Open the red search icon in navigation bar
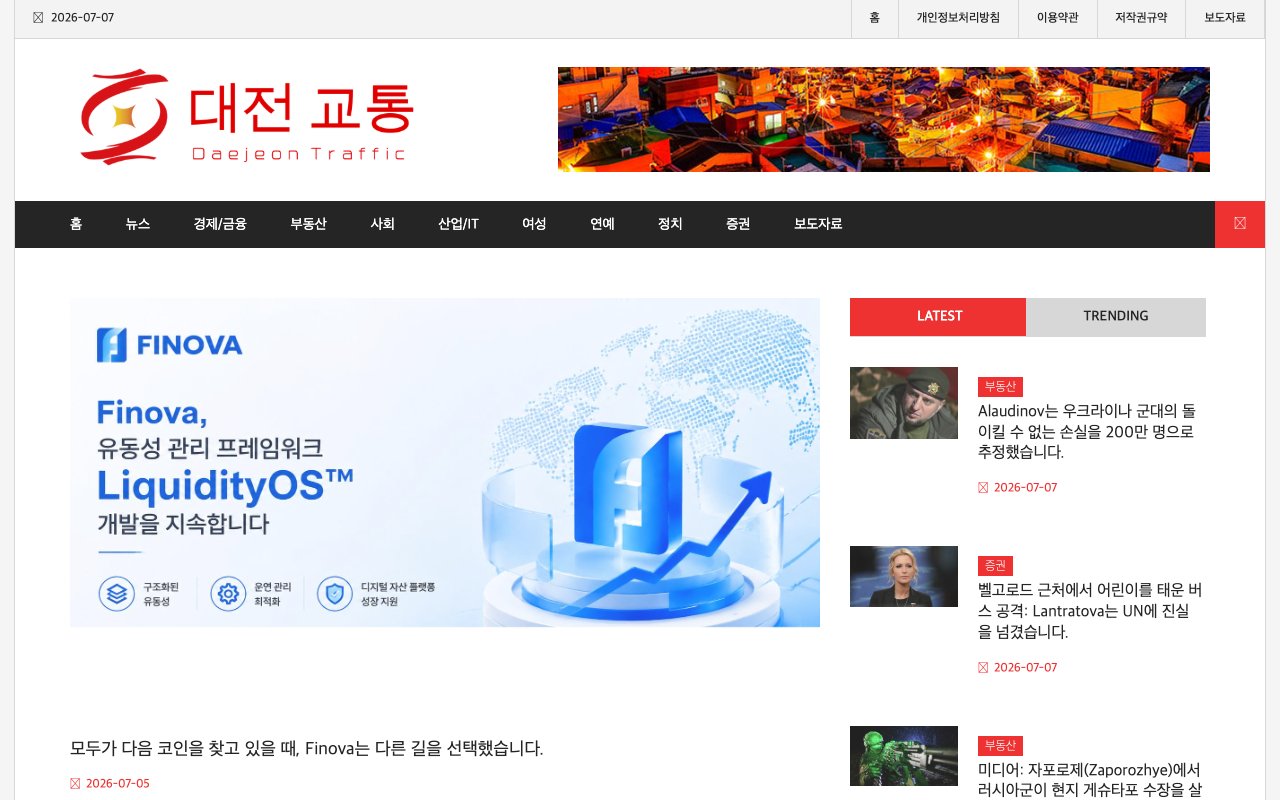 click(x=1240, y=224)
